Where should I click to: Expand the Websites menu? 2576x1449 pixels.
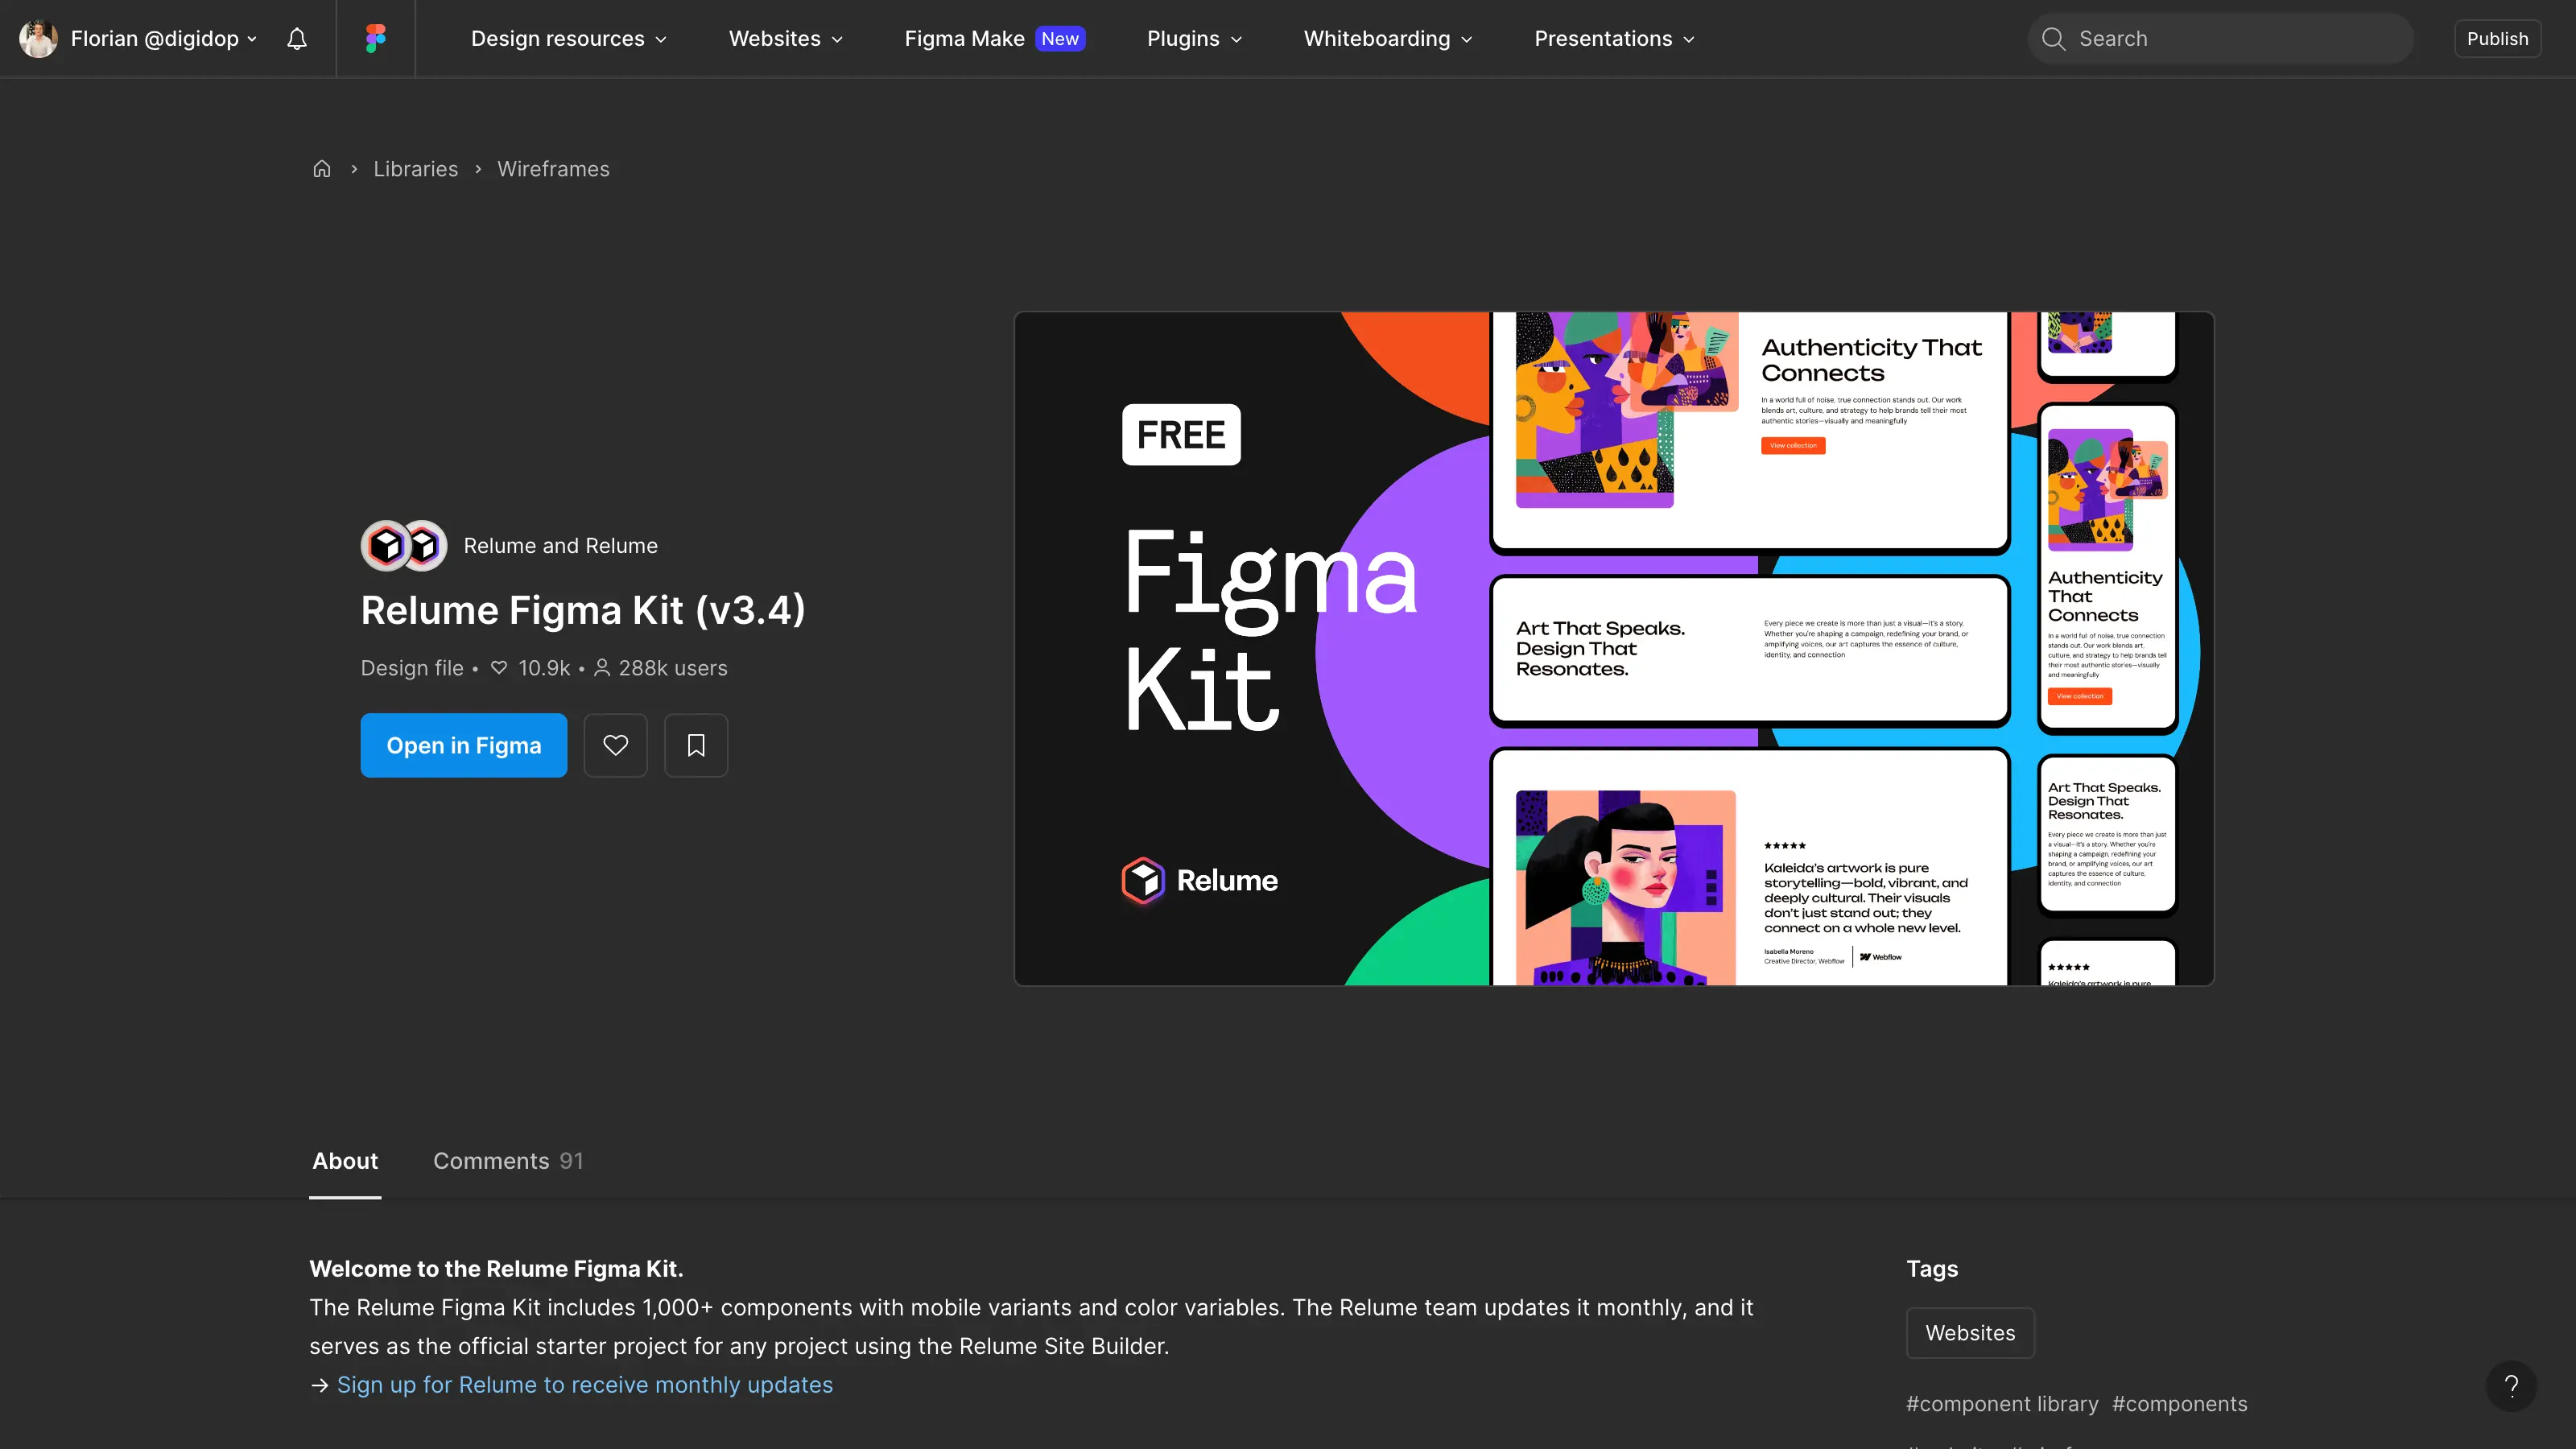786,39
